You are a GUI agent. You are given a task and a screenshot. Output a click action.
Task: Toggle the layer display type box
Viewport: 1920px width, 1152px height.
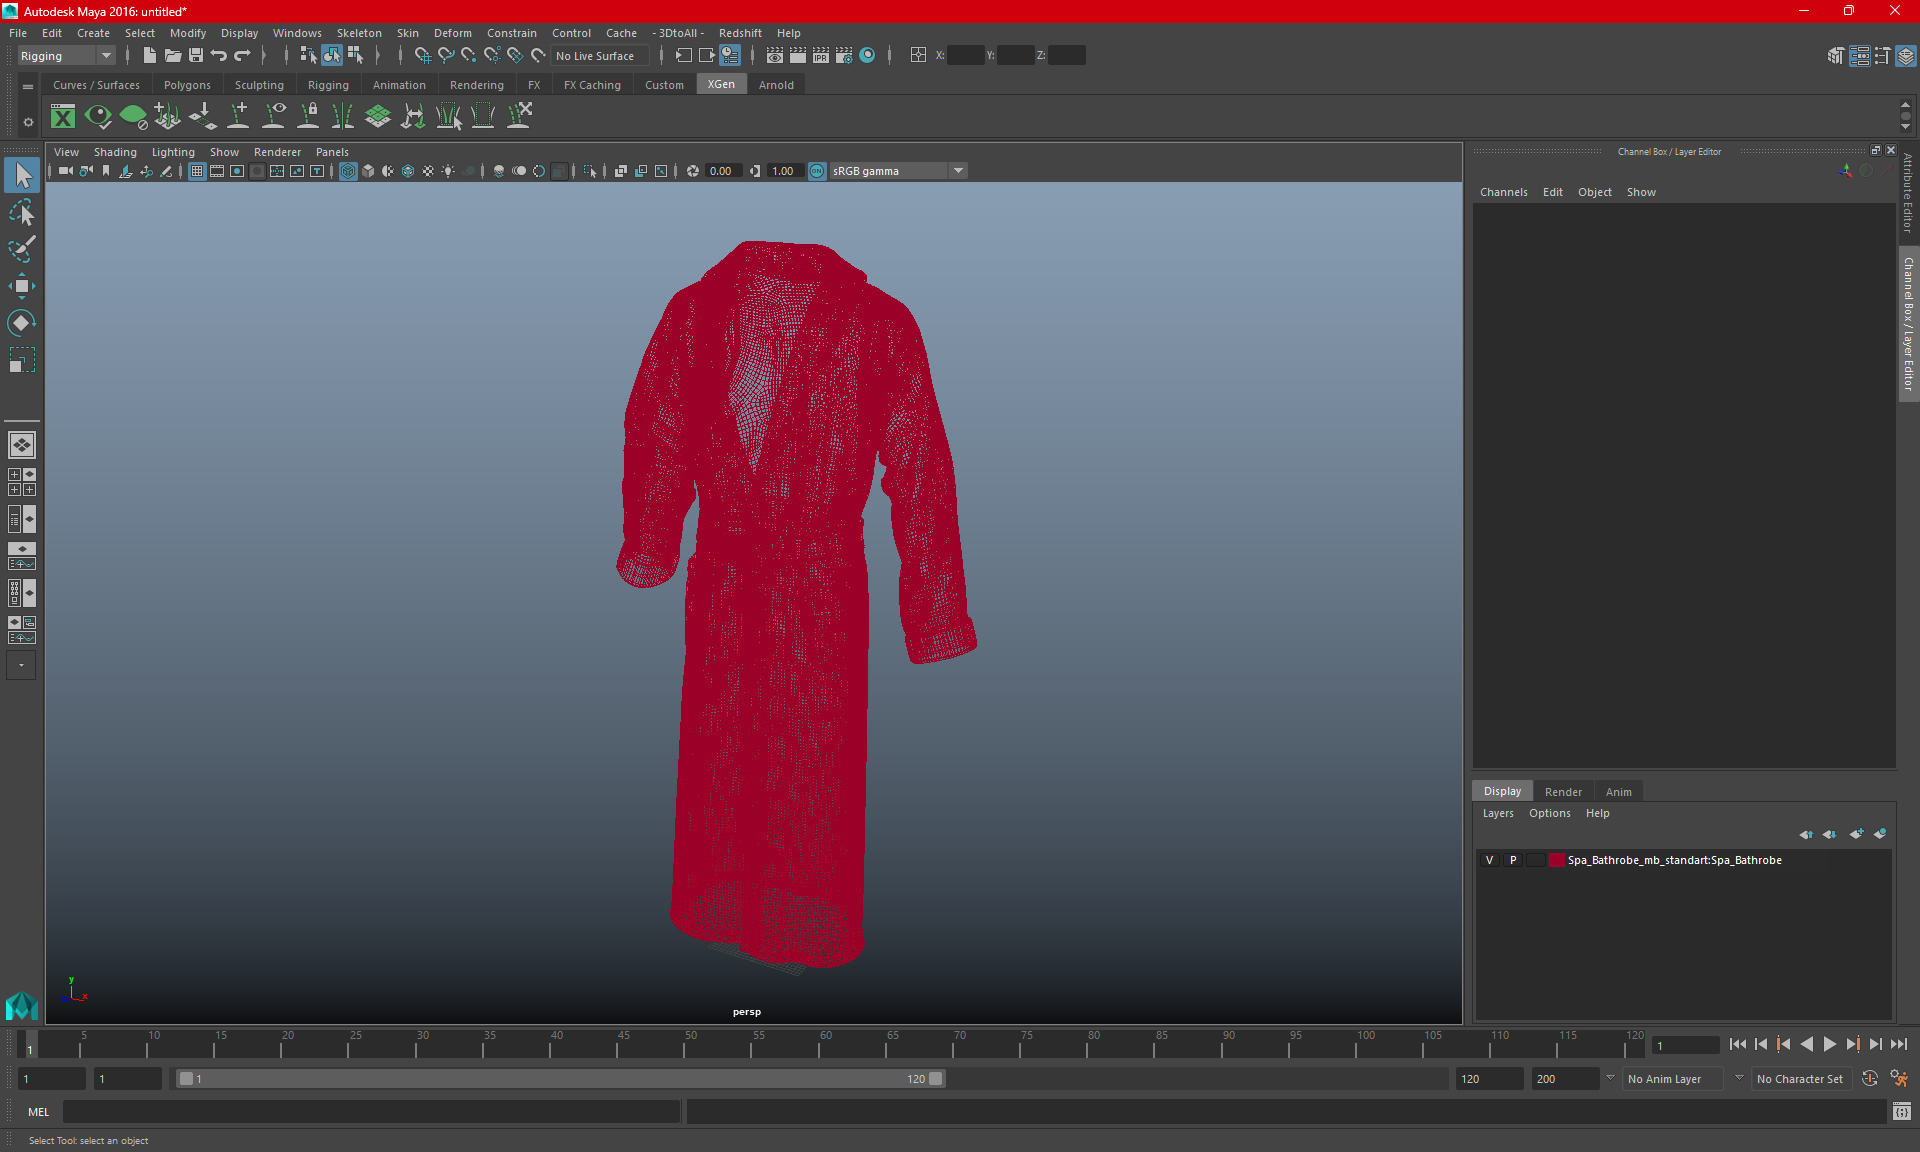pos(1536,860)
